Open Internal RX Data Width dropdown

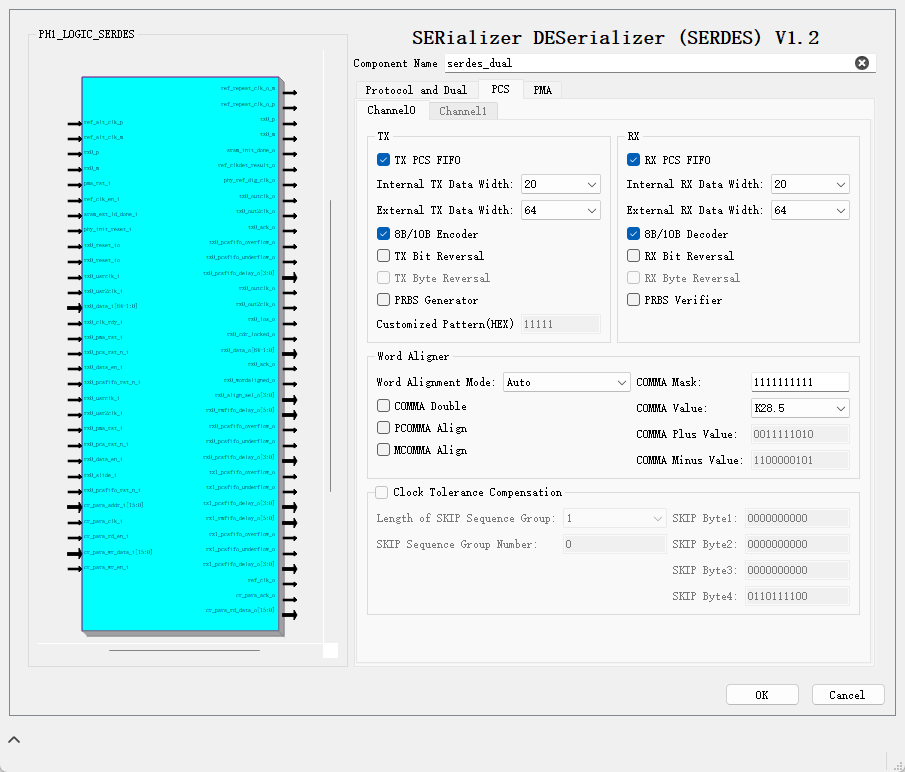pyautogui.click(x=810, y=184)
